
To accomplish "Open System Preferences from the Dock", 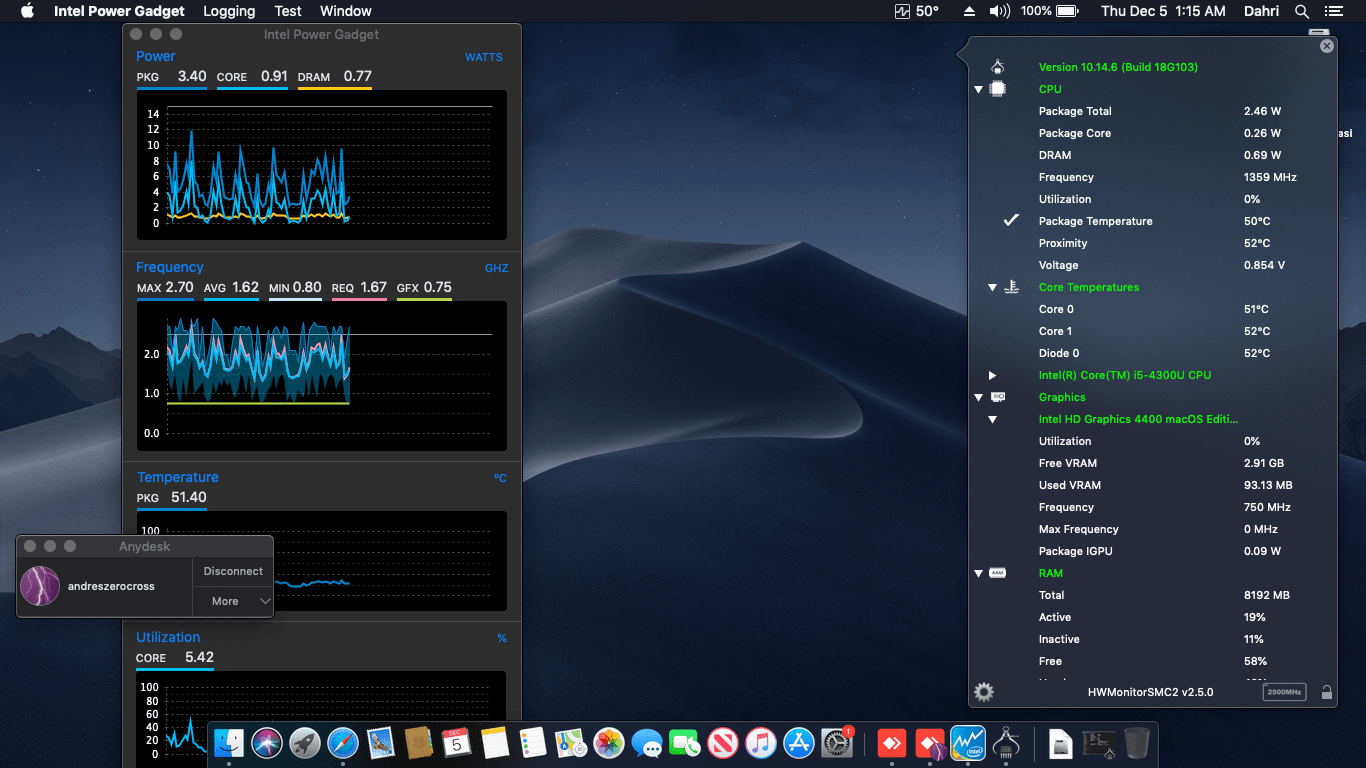I will pyautogui.click(x=836, y=743).
